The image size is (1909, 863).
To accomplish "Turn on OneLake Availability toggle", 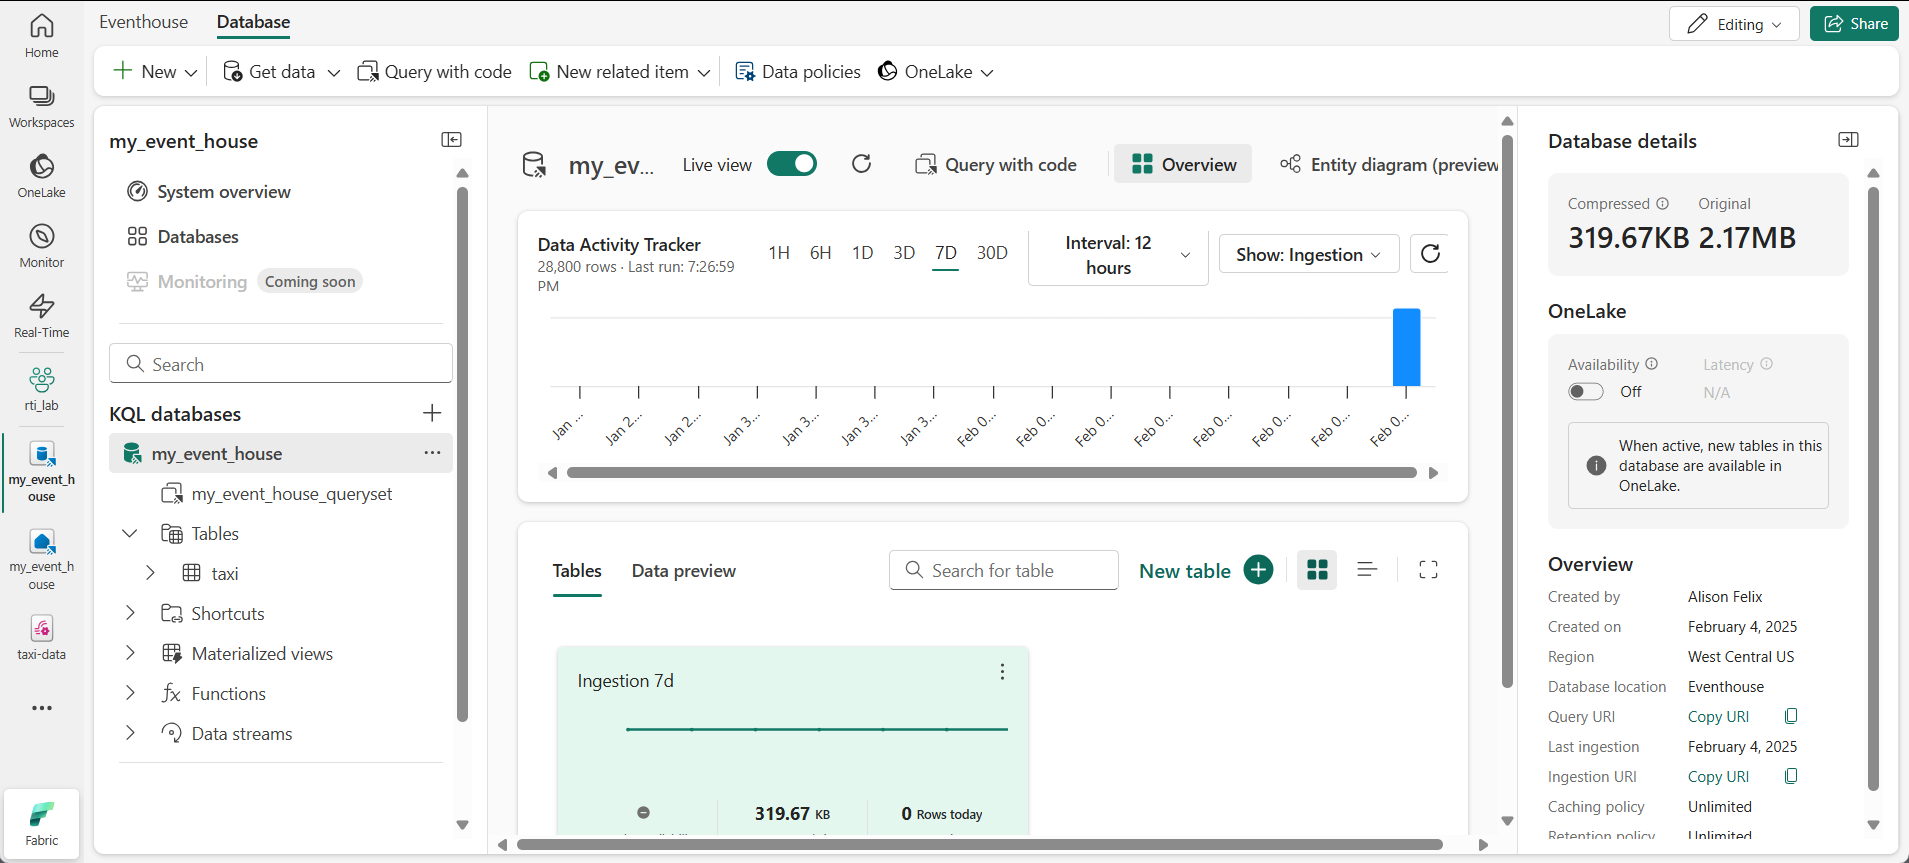I will pos(1586,391).
